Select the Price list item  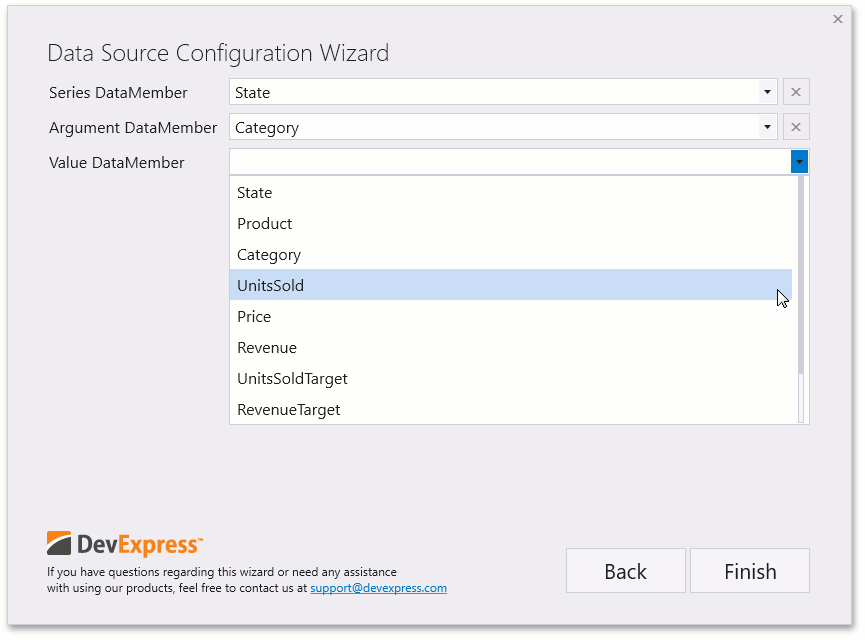[x=511, y=316]
